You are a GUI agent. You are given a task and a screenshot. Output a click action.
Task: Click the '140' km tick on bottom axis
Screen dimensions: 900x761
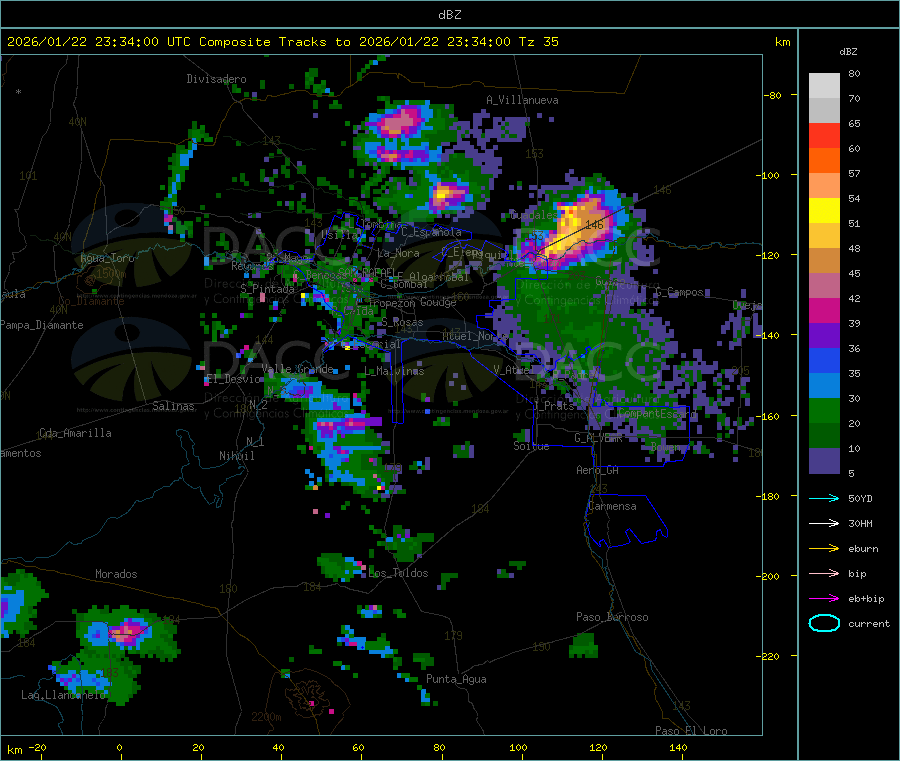point(678,748)
